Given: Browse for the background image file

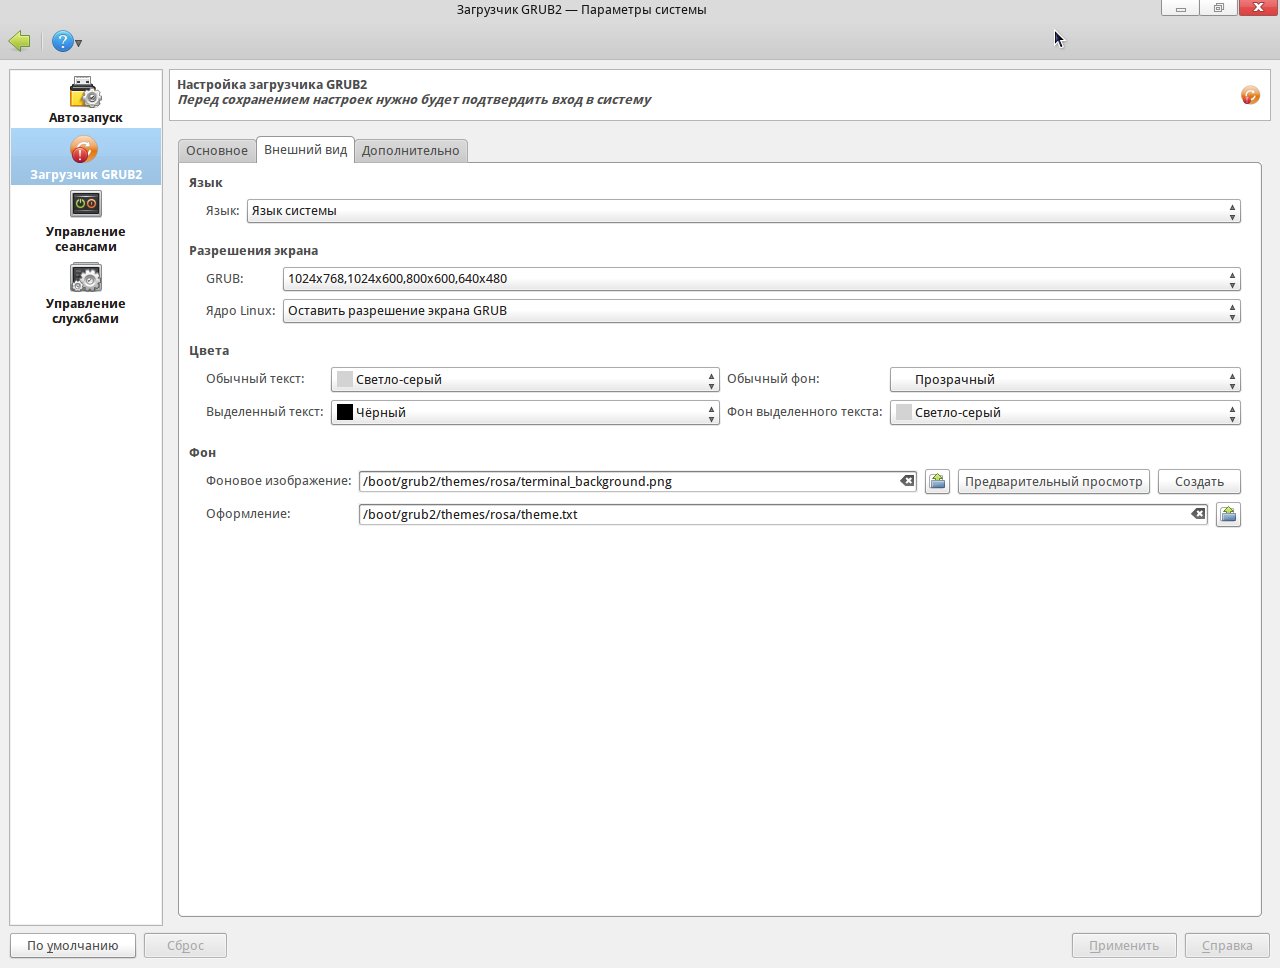Looking at the screenshot, I should pyautogui.click(x=937, y=482).
